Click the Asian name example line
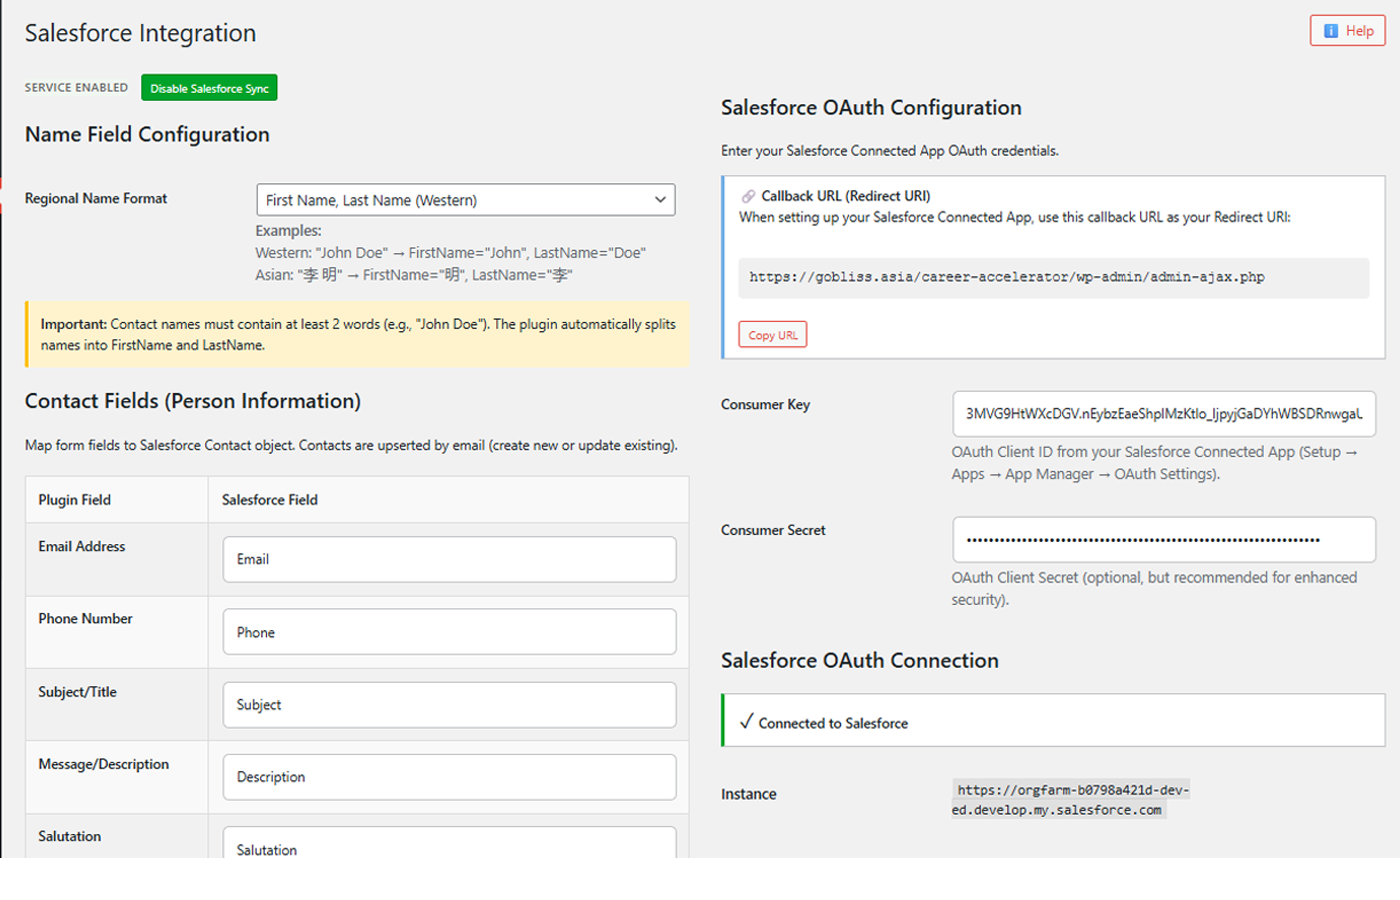Screen dimensions: 1400x900 click(413, 275)
